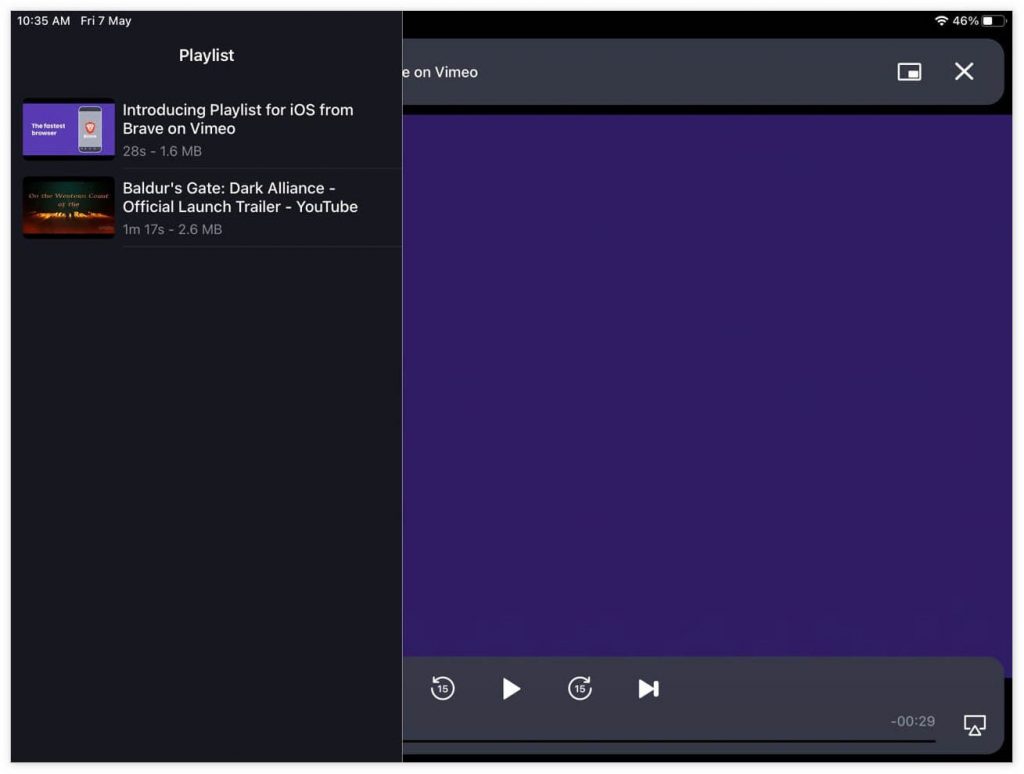
Task: Click the "on Vimeo" video title text
Action: pos(440,72)
